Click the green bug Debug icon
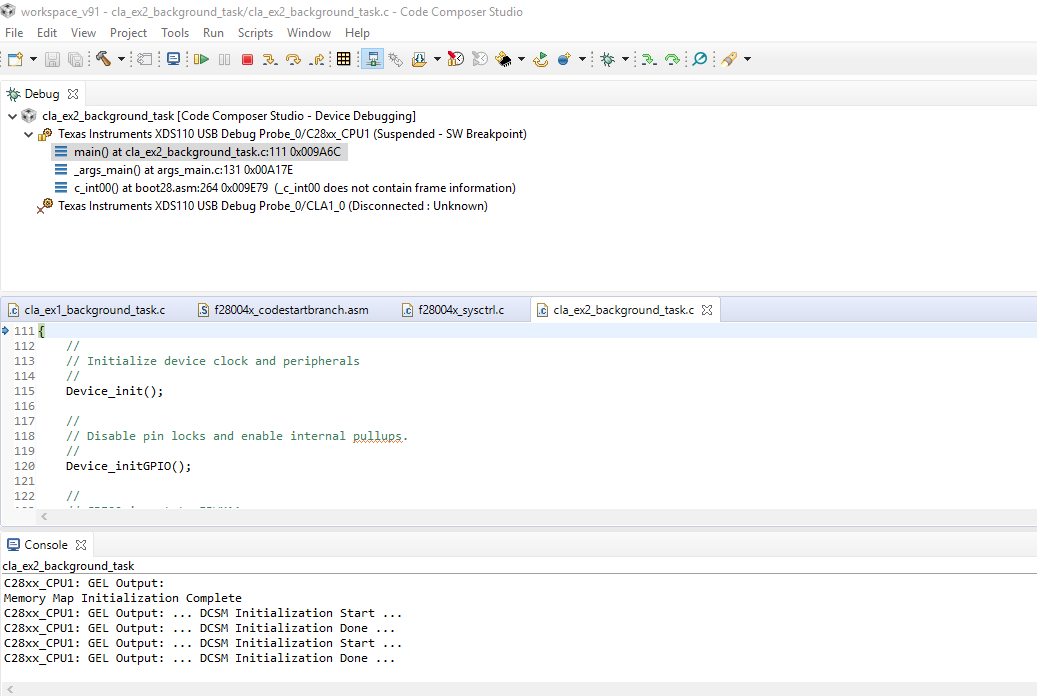1037x696 pixels. coord(607,59)
